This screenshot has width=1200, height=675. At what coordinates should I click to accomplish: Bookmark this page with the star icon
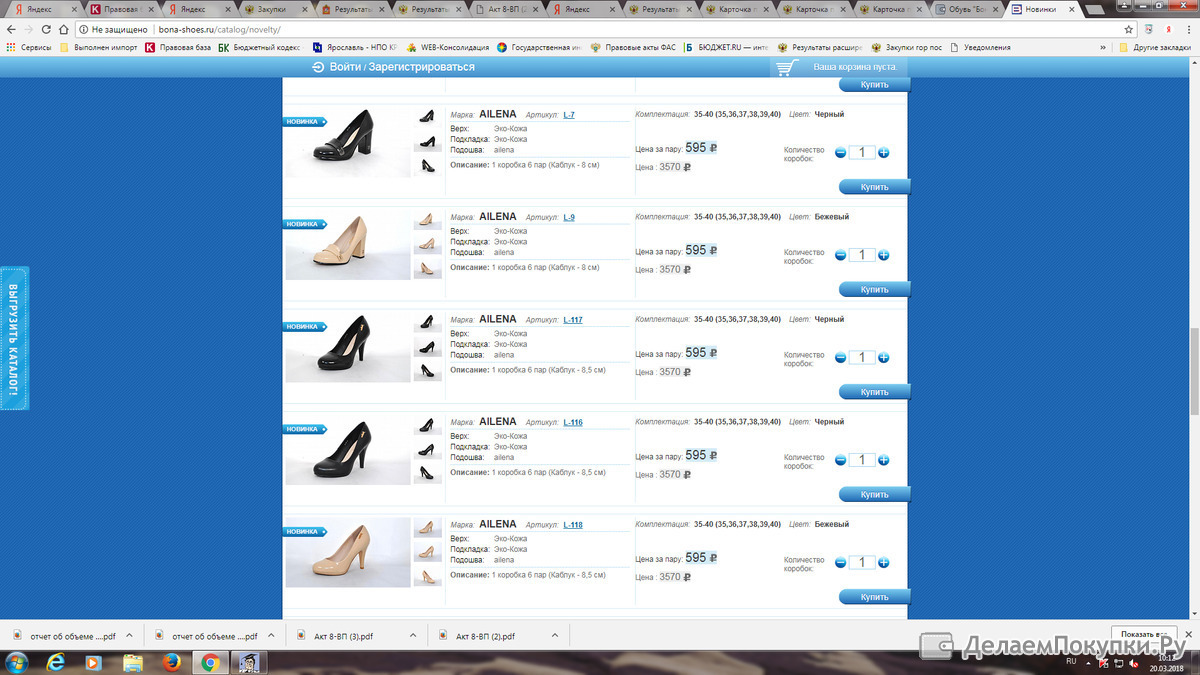click(x=1129, y=30)
